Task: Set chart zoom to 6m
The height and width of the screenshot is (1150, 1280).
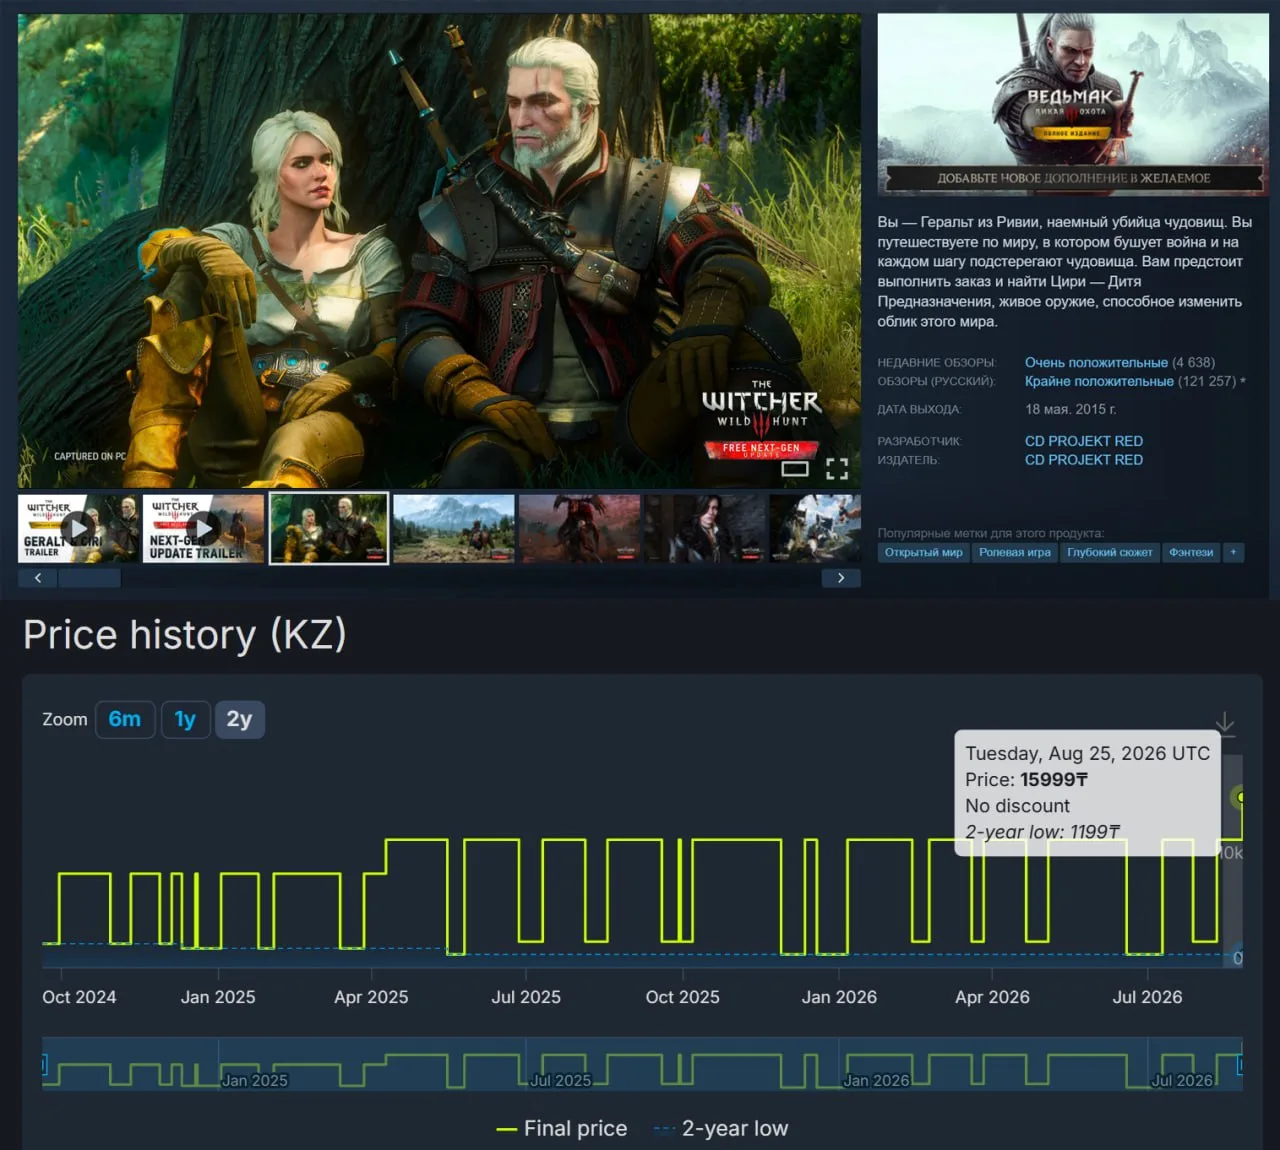Action: coord(125,719)
